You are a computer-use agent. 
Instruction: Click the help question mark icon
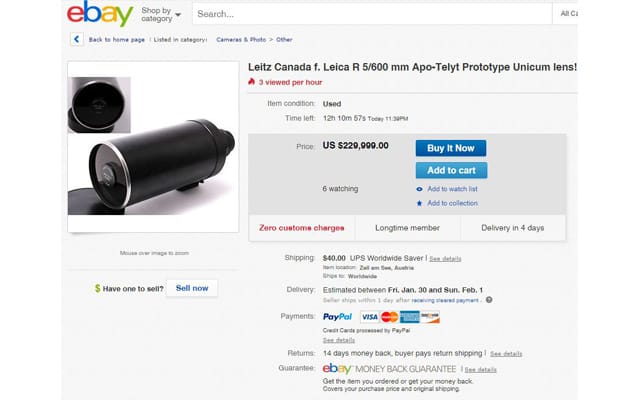[489, 299]
